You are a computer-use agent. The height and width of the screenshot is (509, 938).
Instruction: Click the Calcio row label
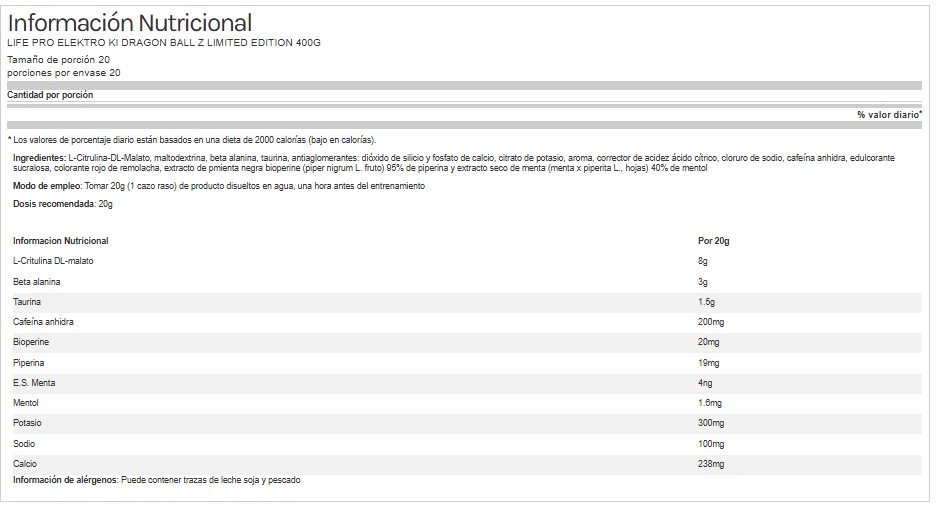(x=26, y=464)
